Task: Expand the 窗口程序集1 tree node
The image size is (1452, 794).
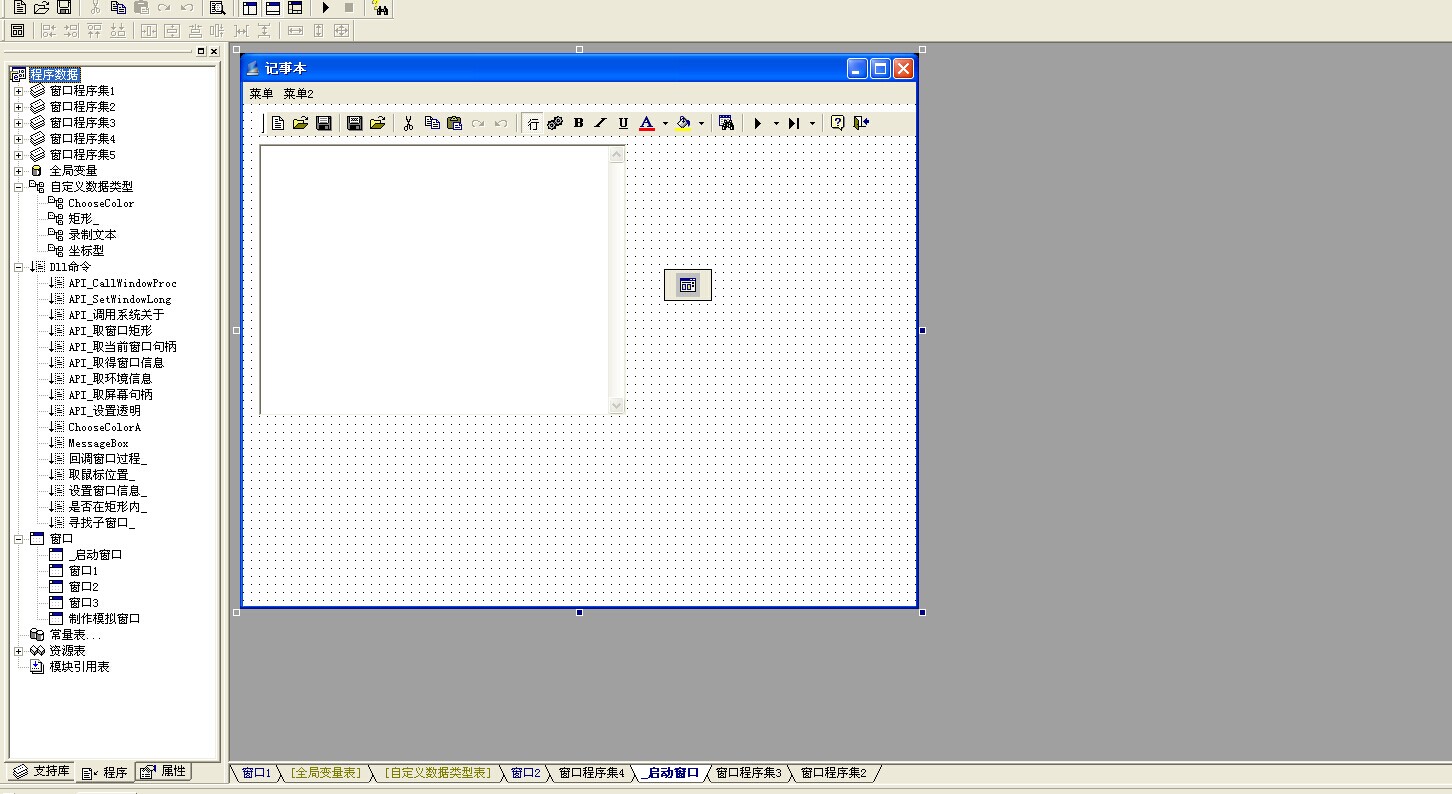Action: coord(18,91)
